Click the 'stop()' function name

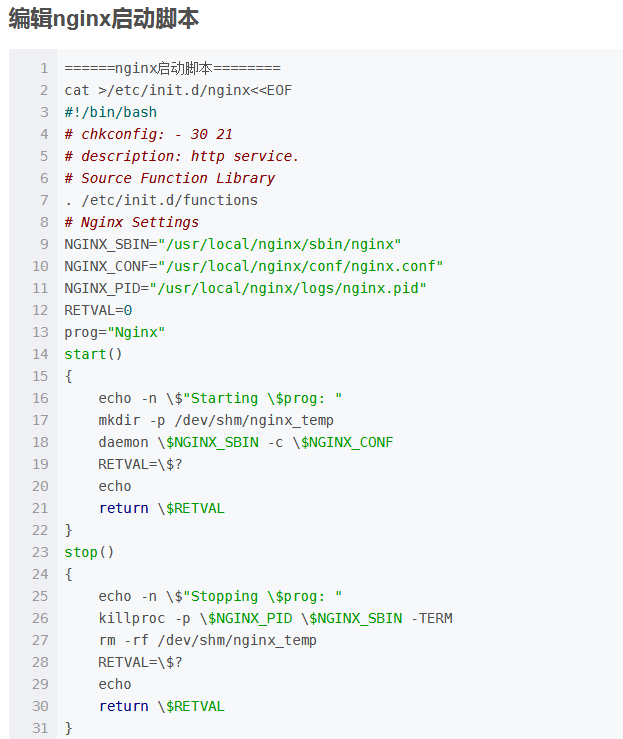point(89,552)
